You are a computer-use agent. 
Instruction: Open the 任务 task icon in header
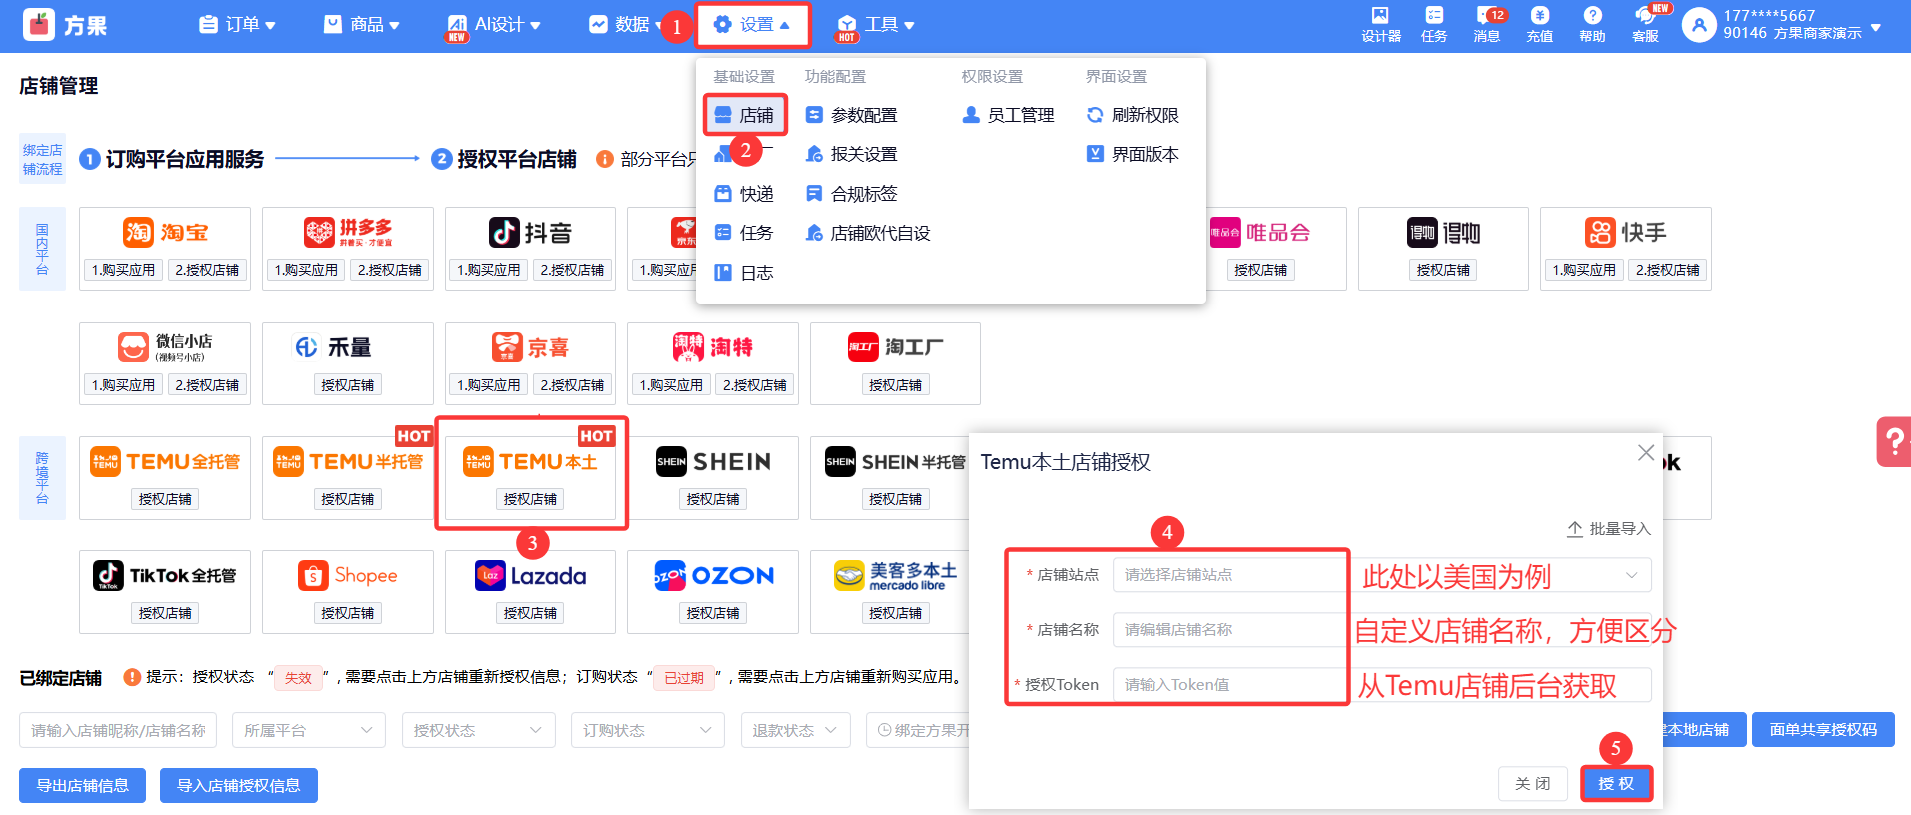pos(1434,24)
